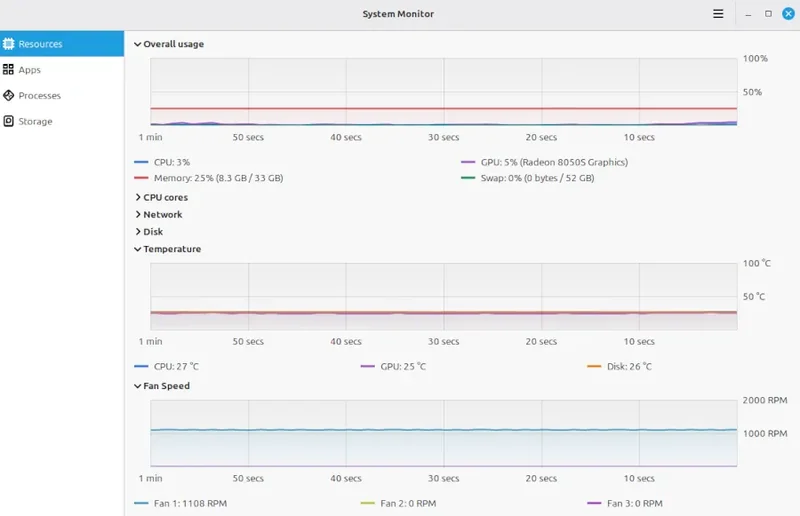Click the red Memory color swatch

tap(141, 178)
